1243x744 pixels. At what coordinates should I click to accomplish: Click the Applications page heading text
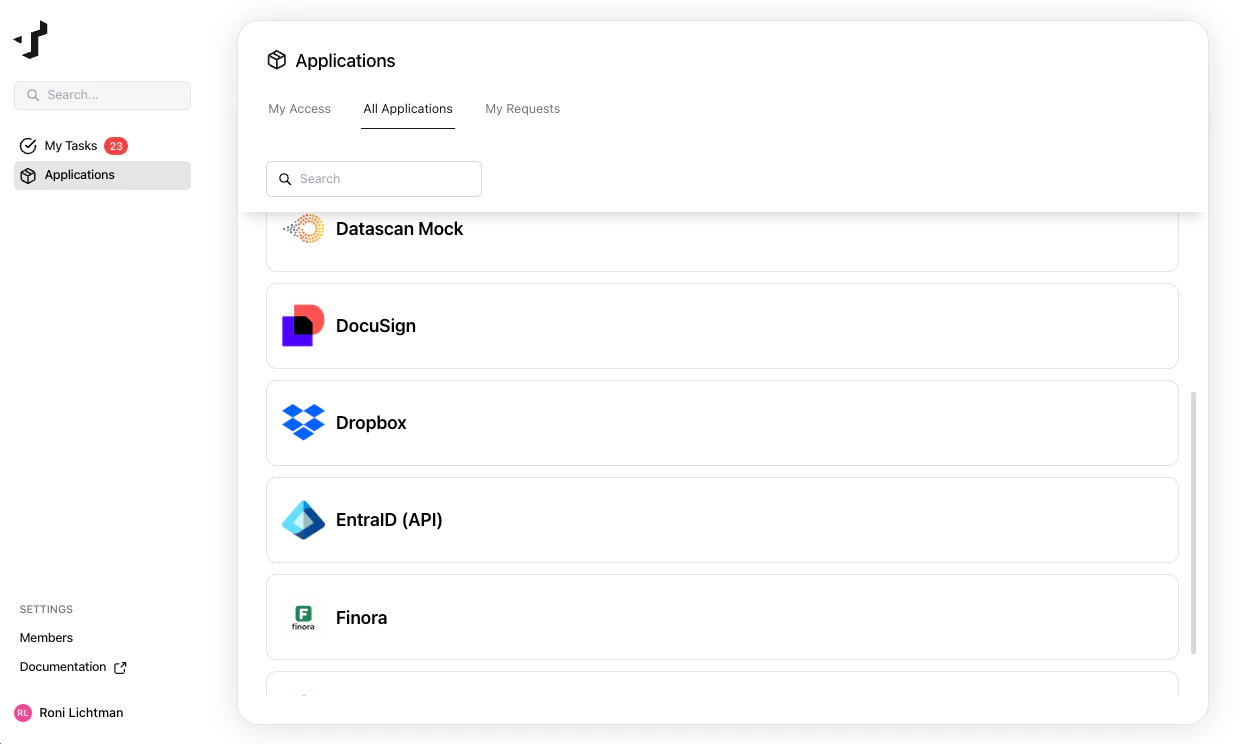pyautogui.click(x=345, y=61)
